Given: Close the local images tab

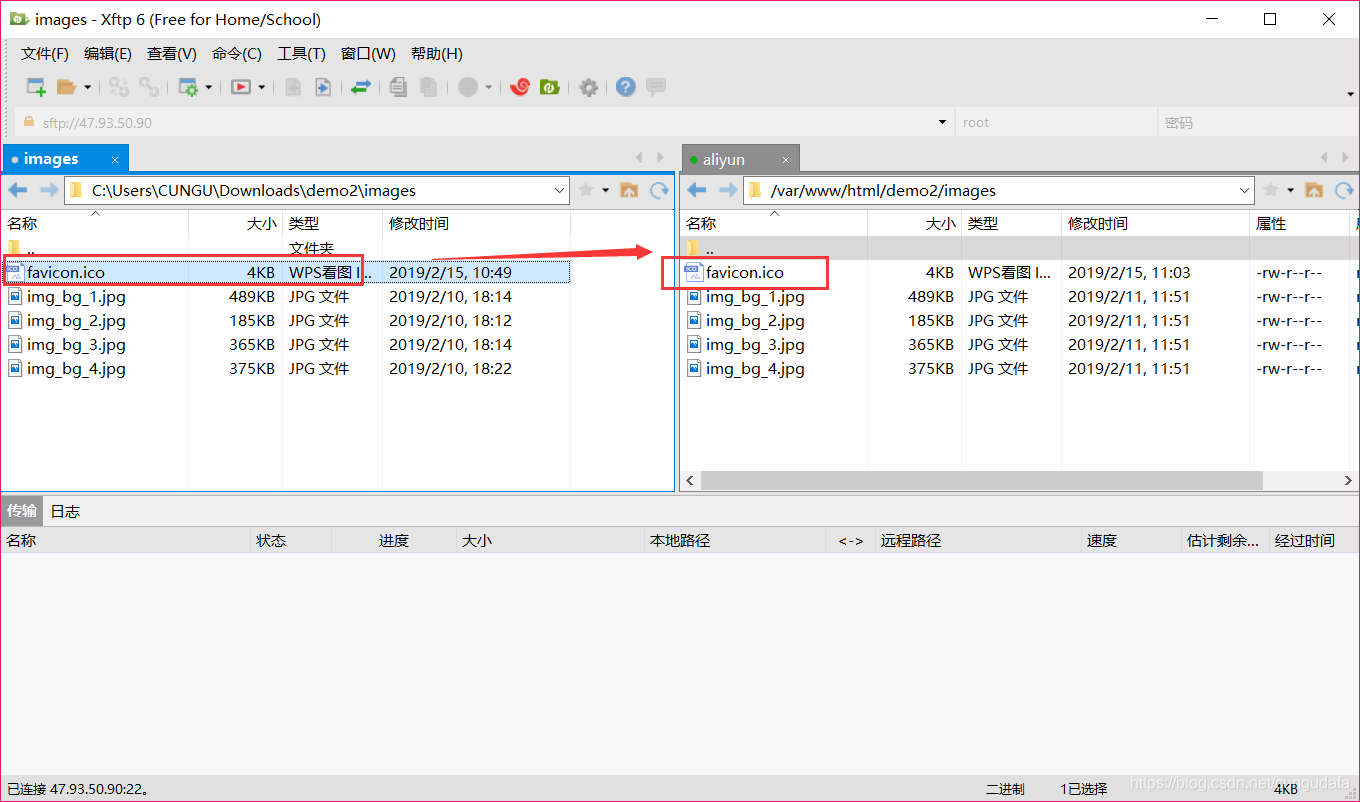Looking at the screenshot, I should [115, 159].
